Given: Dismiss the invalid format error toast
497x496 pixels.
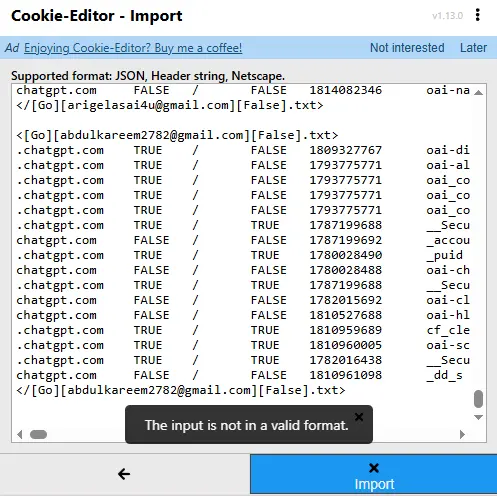Looking at the screenshot, I should [359, 417].
